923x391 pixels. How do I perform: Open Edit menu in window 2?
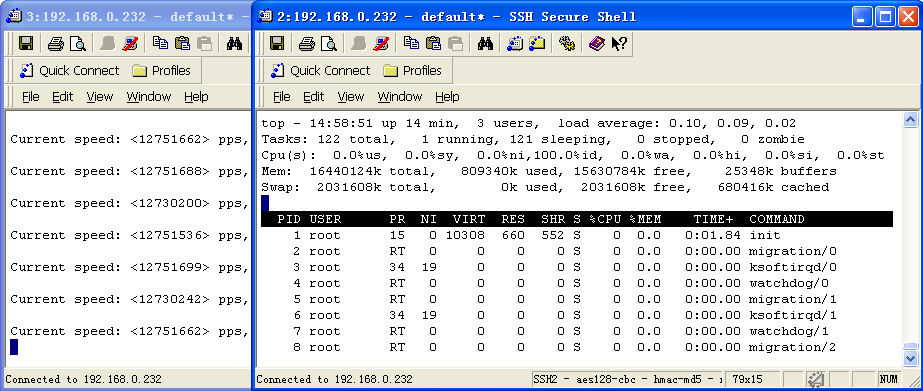[314, 97]
